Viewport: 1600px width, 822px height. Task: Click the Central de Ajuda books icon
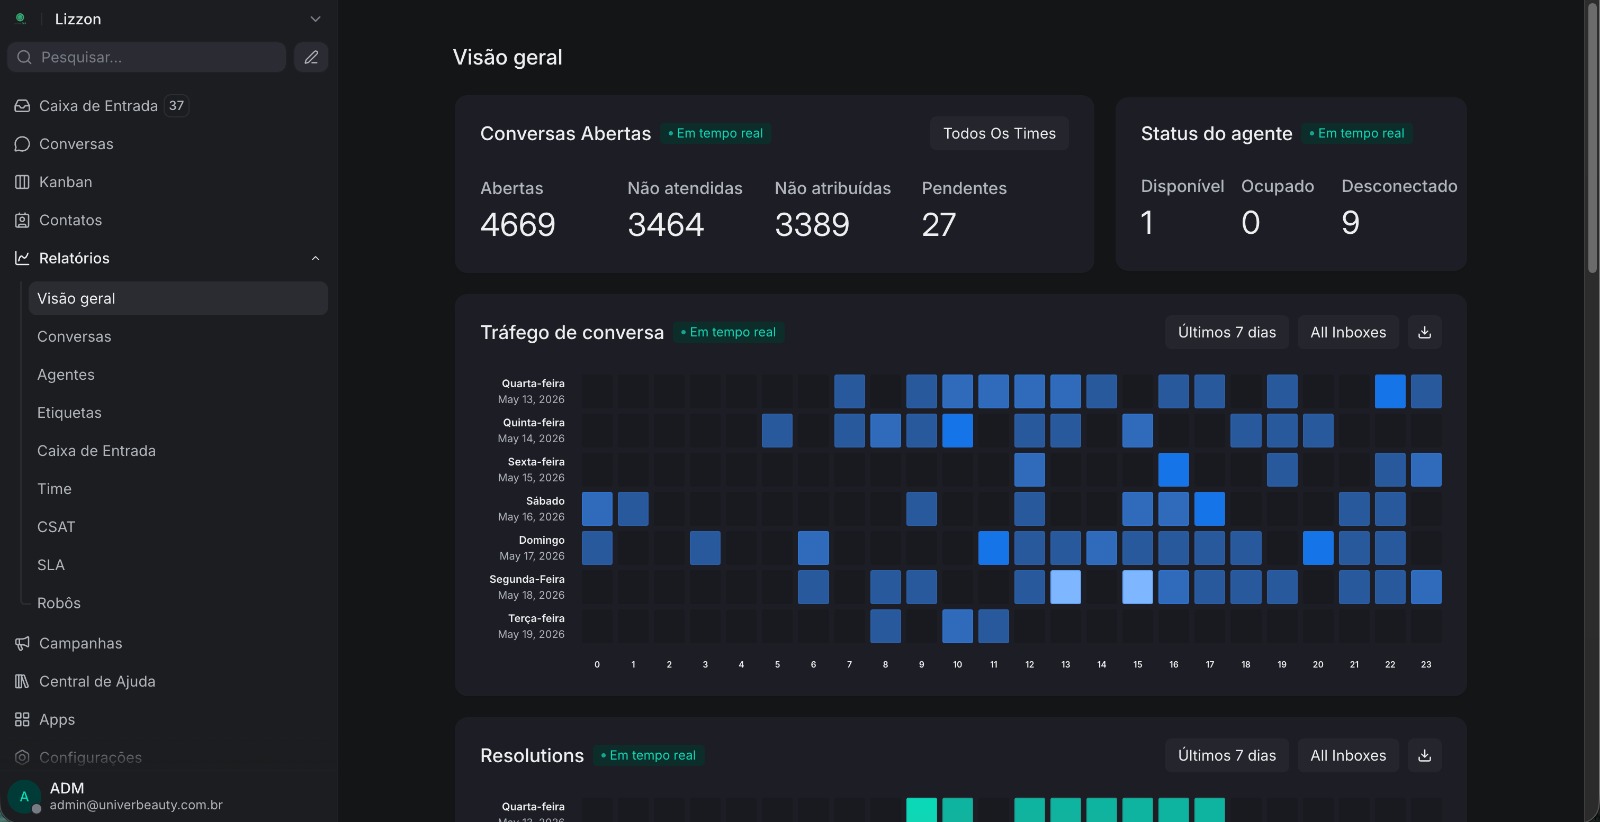pos(22,681)
